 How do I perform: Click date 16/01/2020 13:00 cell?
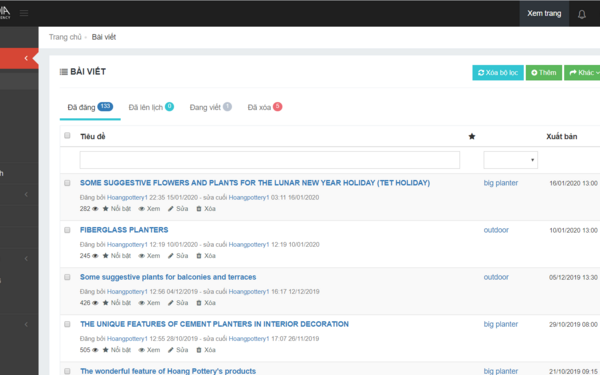coord(573,183)
